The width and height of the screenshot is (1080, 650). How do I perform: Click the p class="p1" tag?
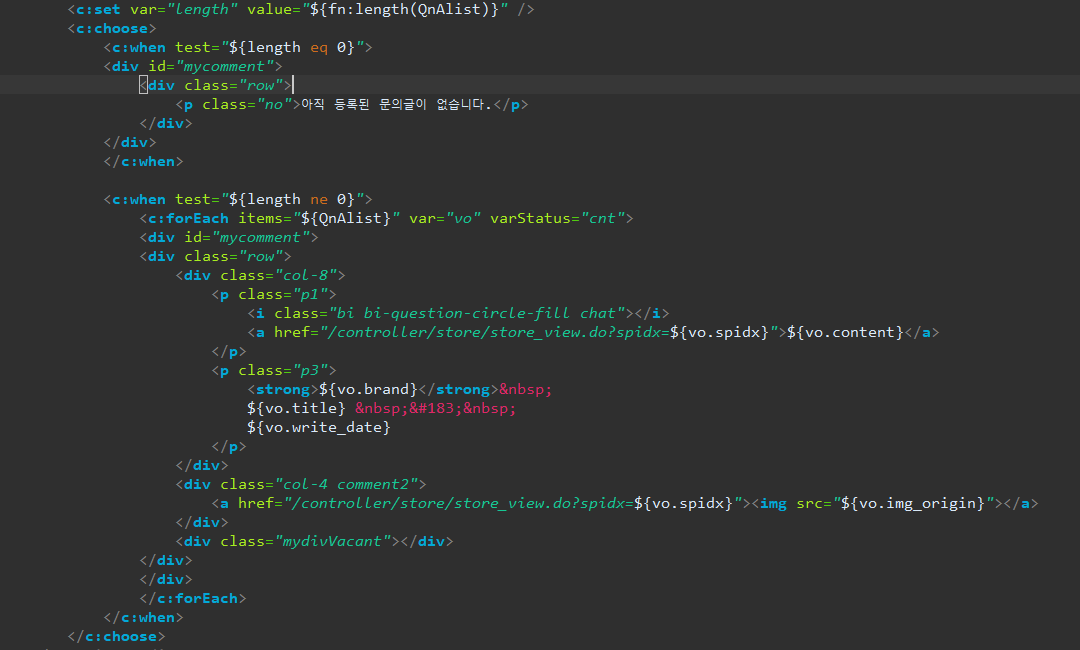tap(274, 295)
